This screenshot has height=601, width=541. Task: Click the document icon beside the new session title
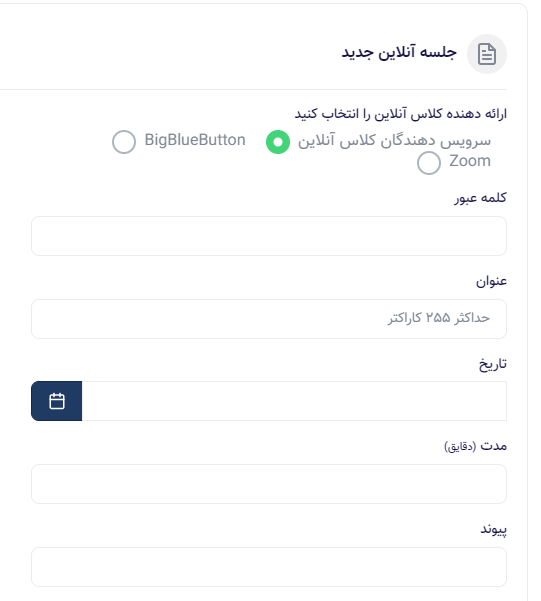(x=487, y=54)
